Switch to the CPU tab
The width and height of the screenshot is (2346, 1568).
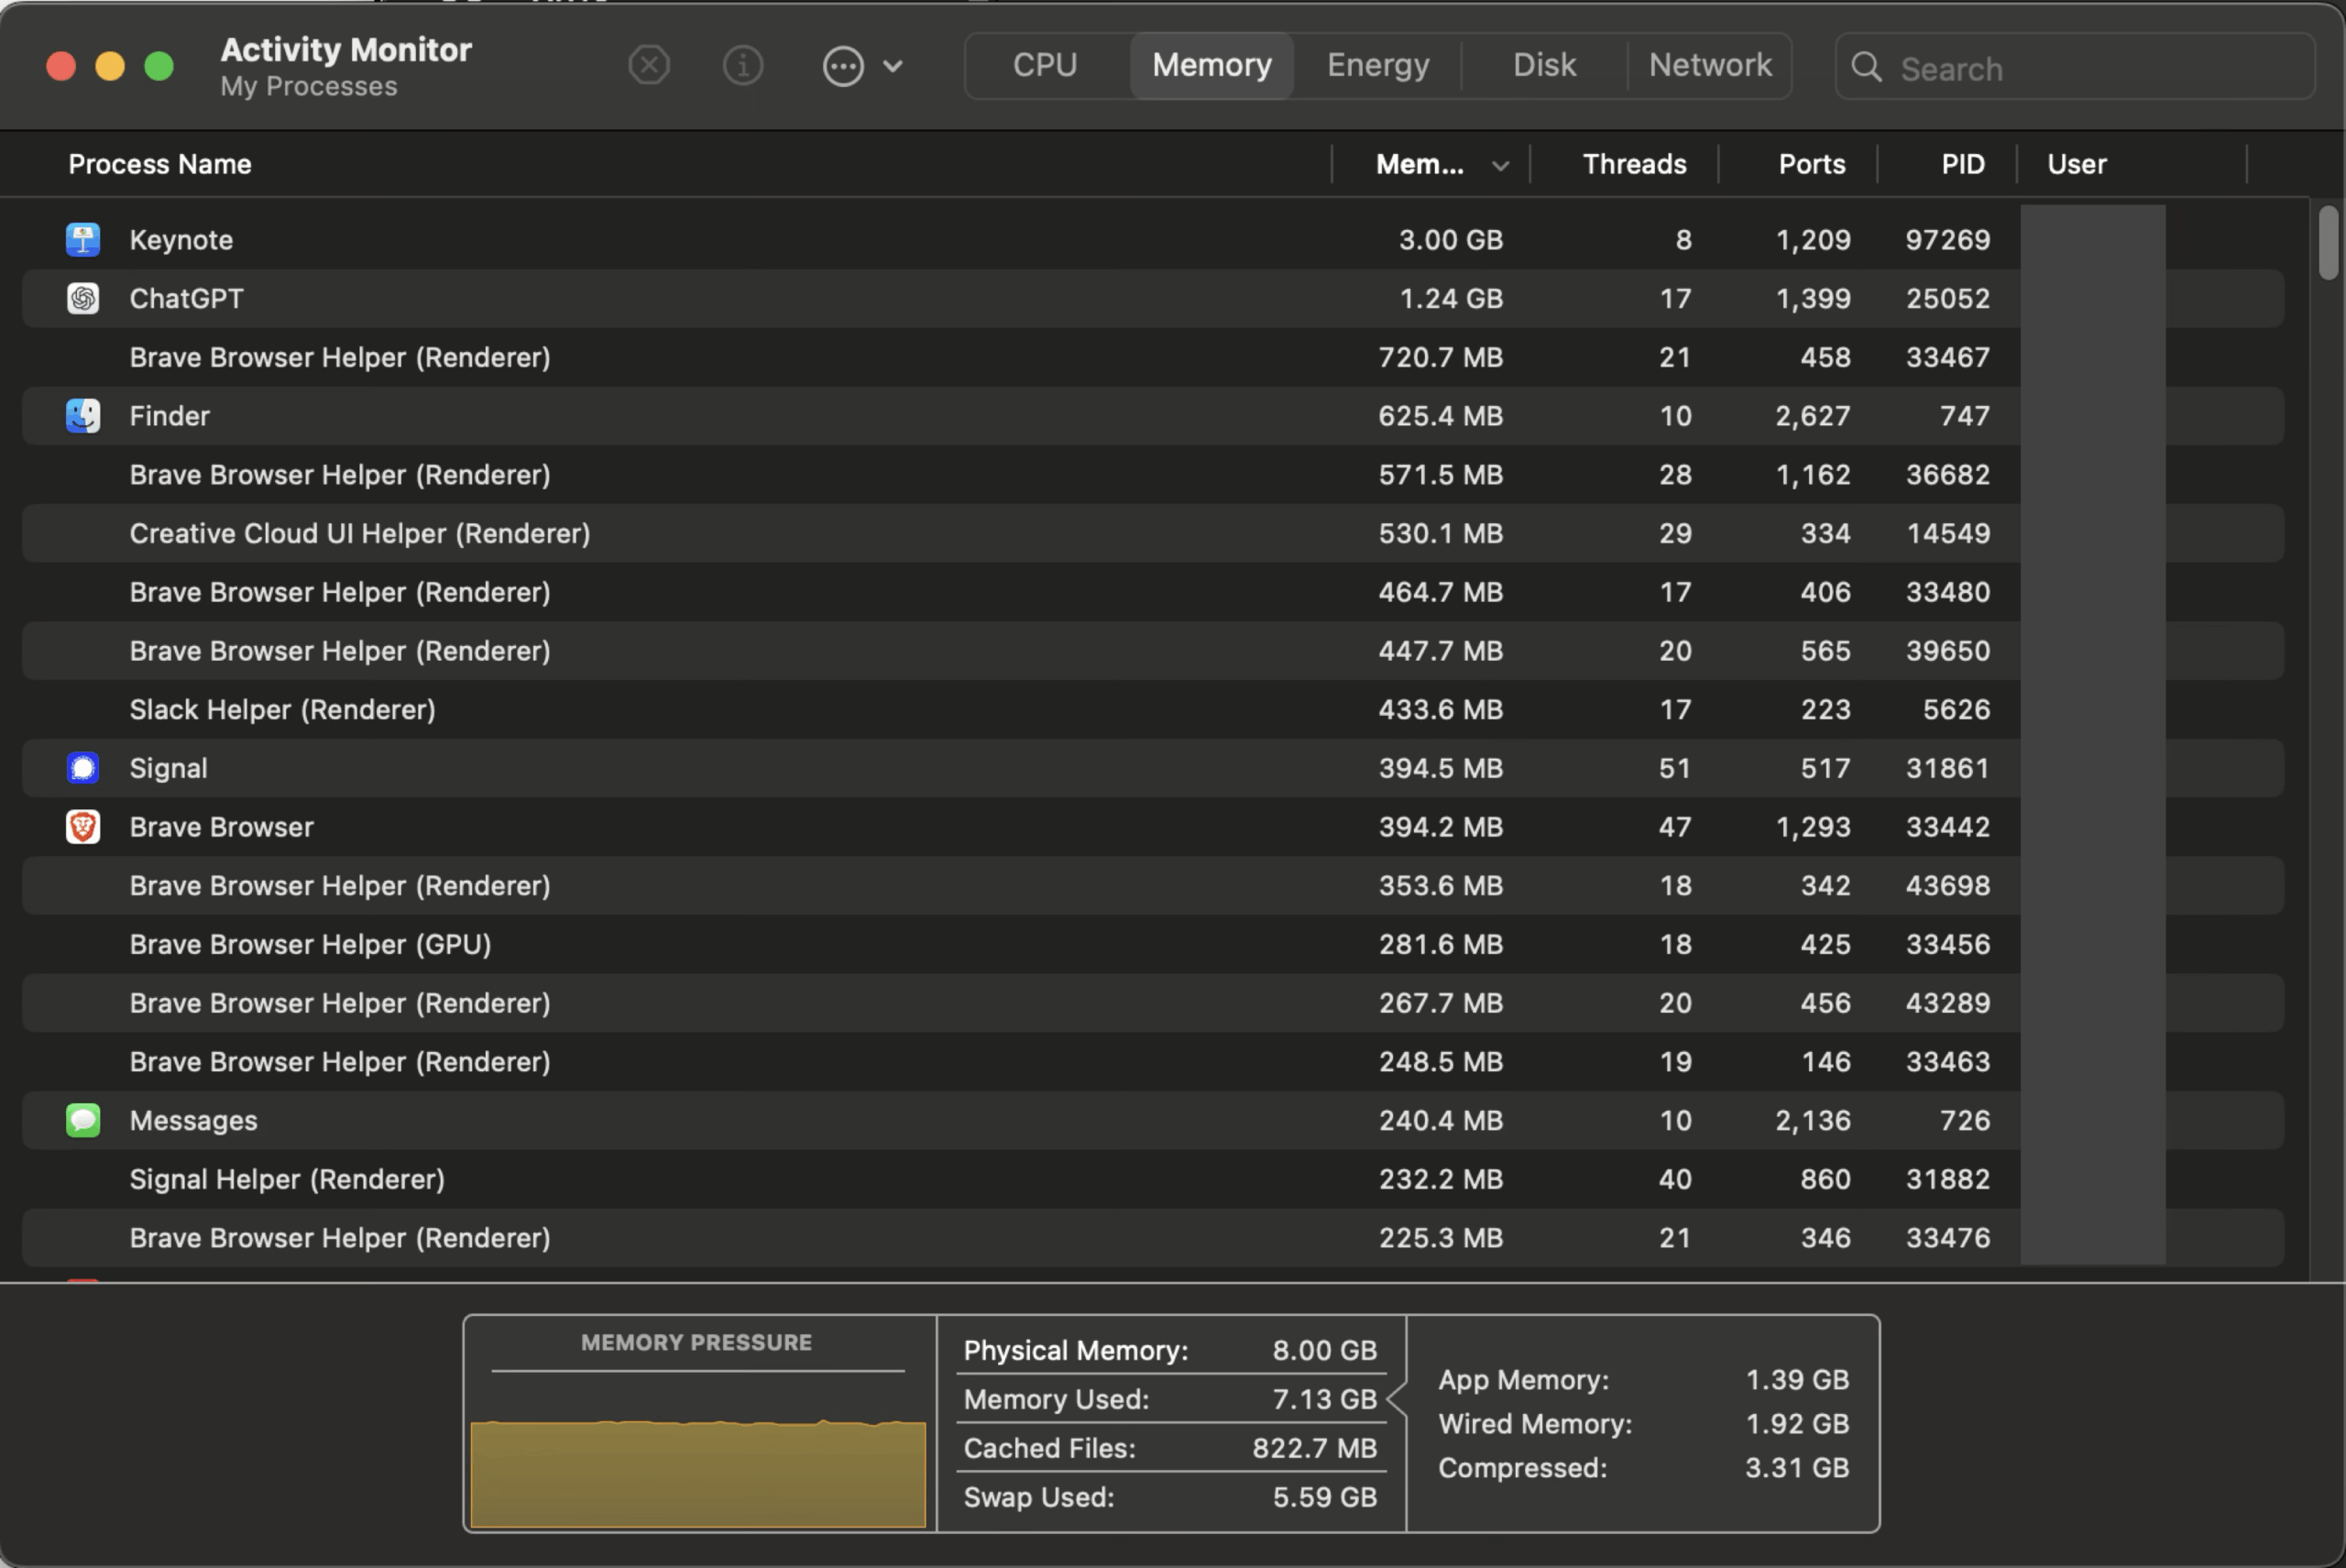[1044, 65]
